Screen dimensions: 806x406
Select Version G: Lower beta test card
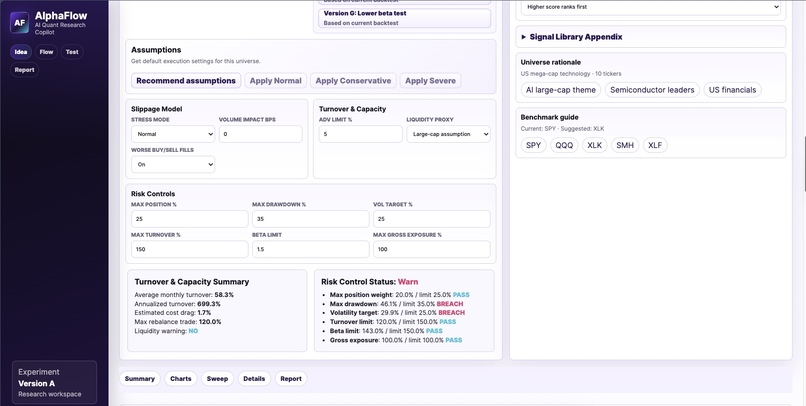click(x=405, y=18)
